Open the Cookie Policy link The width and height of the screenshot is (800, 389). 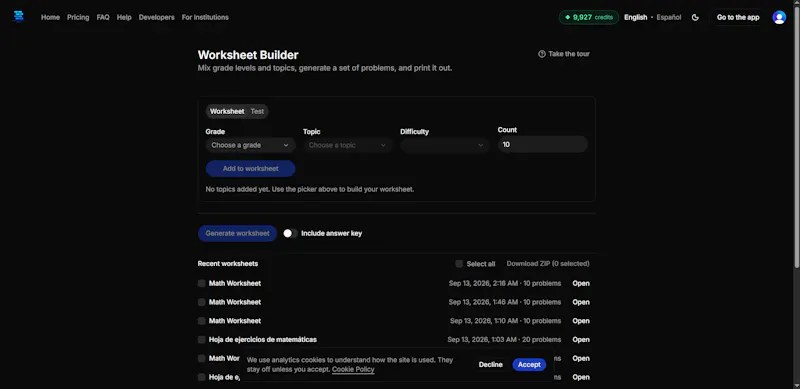click(x=353, y=369)
